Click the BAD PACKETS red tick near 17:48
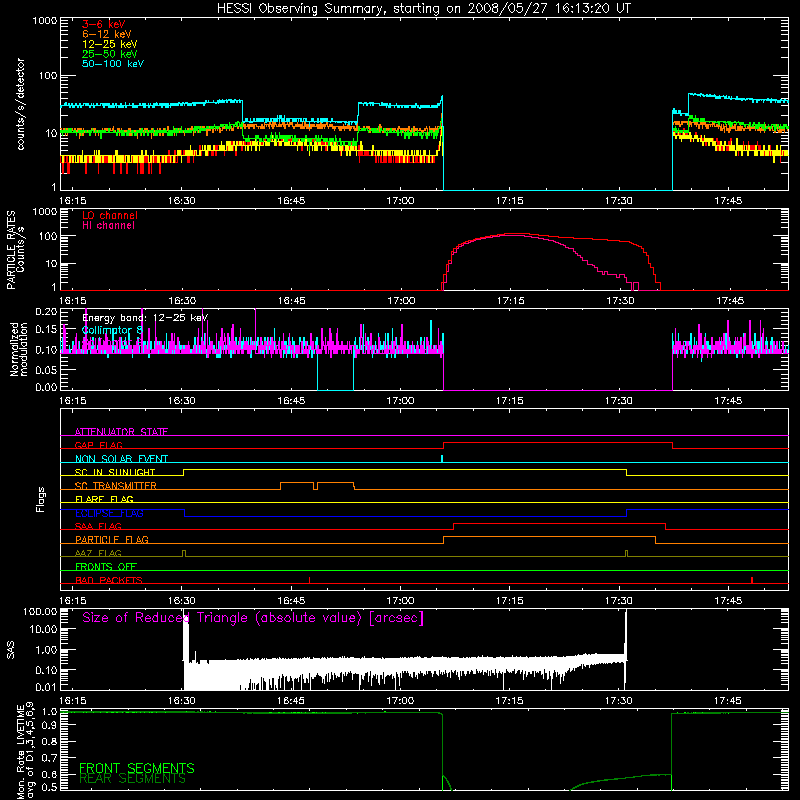 pyautogui.click(x=752, y=580)
